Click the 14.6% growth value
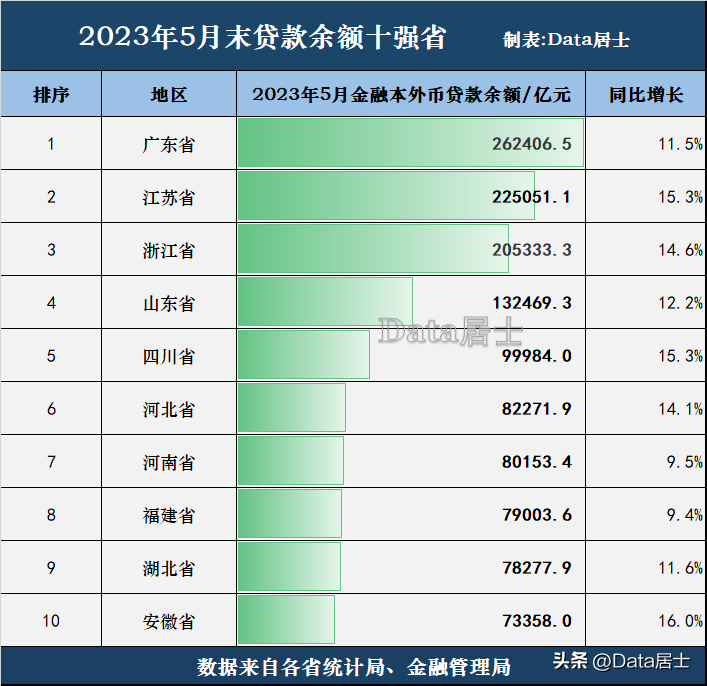The height and width of the screenshot is (686, 707). coord(680,250)
